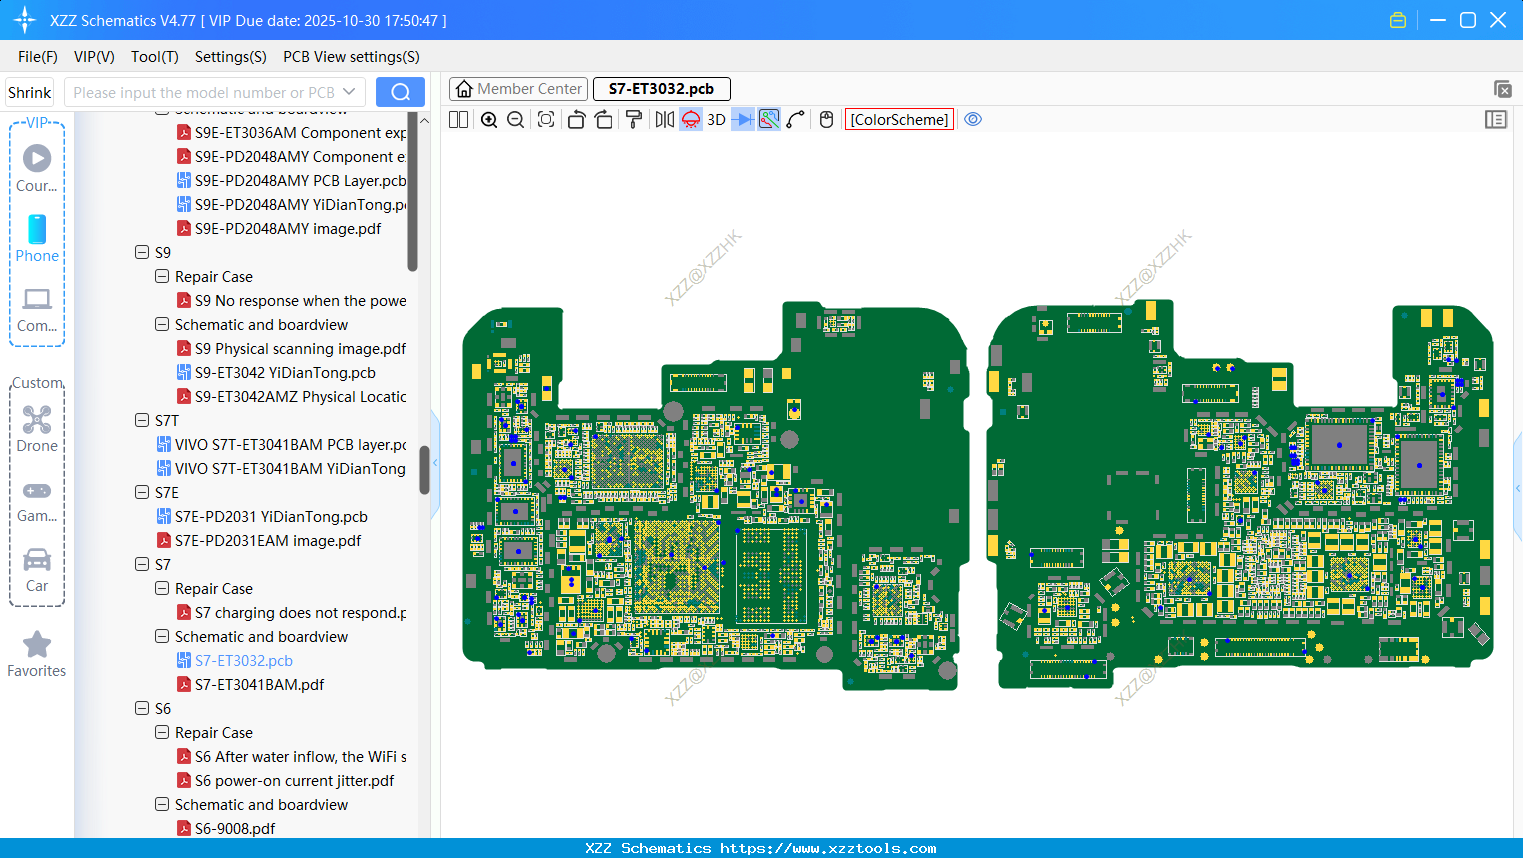The width and height of the screenshot is (1523, 858).
Task: Click the paint roller icon
Action: tap(634, 120)
